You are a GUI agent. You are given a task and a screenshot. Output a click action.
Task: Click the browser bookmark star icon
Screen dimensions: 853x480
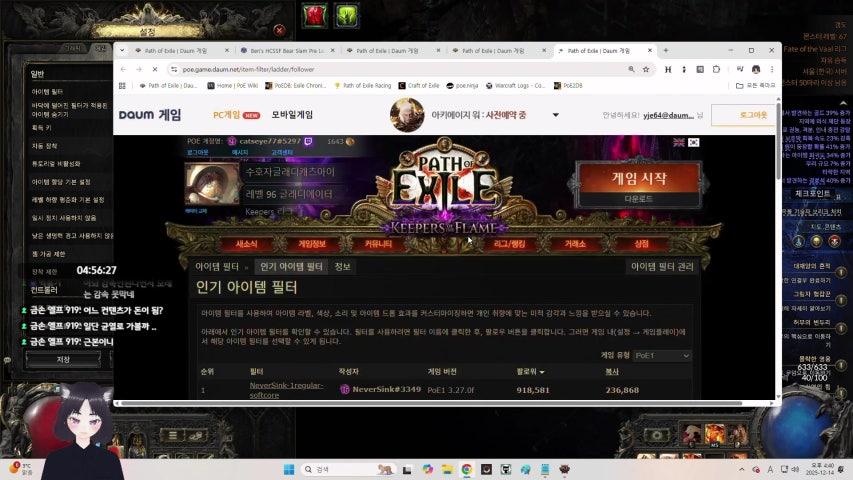(646, 69)
